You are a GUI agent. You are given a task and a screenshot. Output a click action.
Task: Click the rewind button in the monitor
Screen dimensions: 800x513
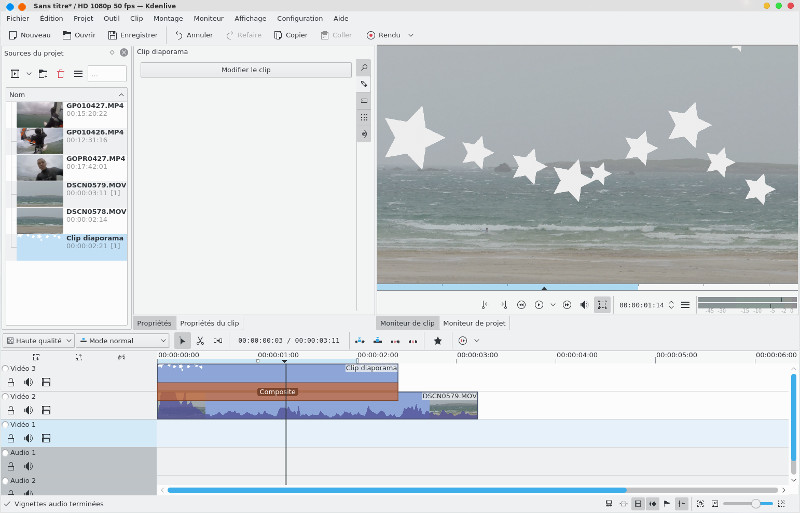pos(521,305)
